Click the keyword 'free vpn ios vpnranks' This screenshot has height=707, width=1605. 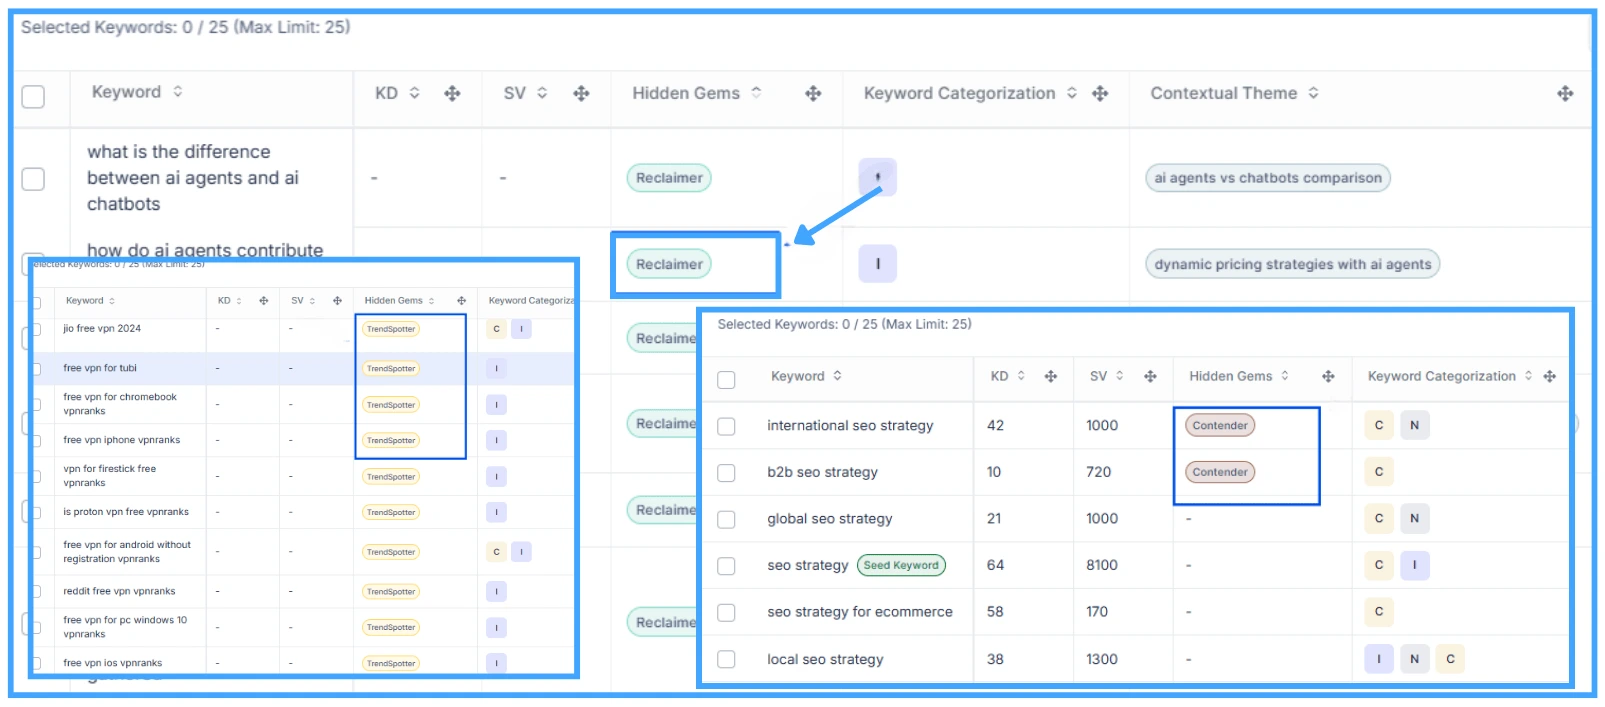pos(113,663)
